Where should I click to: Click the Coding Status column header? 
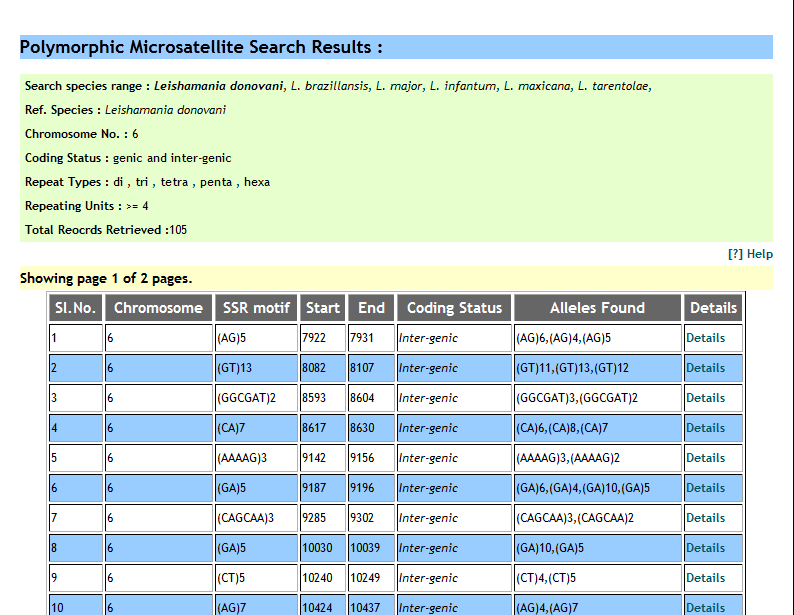coord(454,308)
